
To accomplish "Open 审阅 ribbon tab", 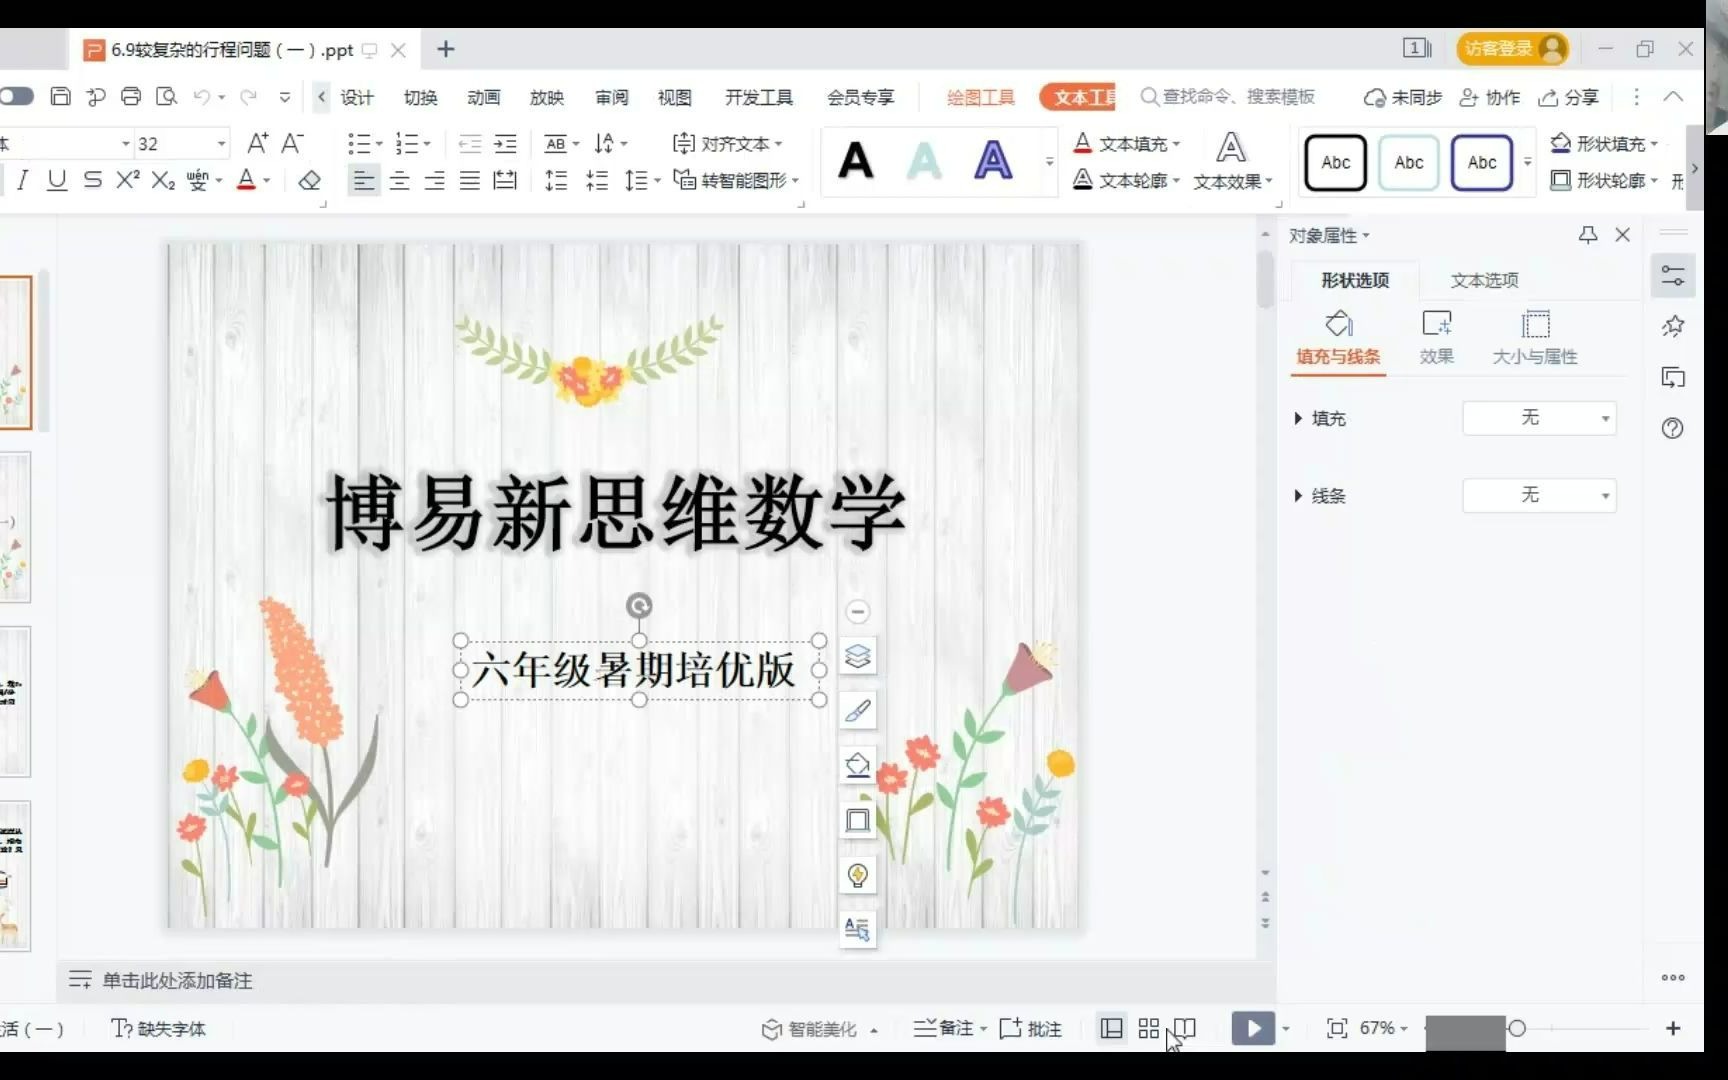I will coord(612,97).
